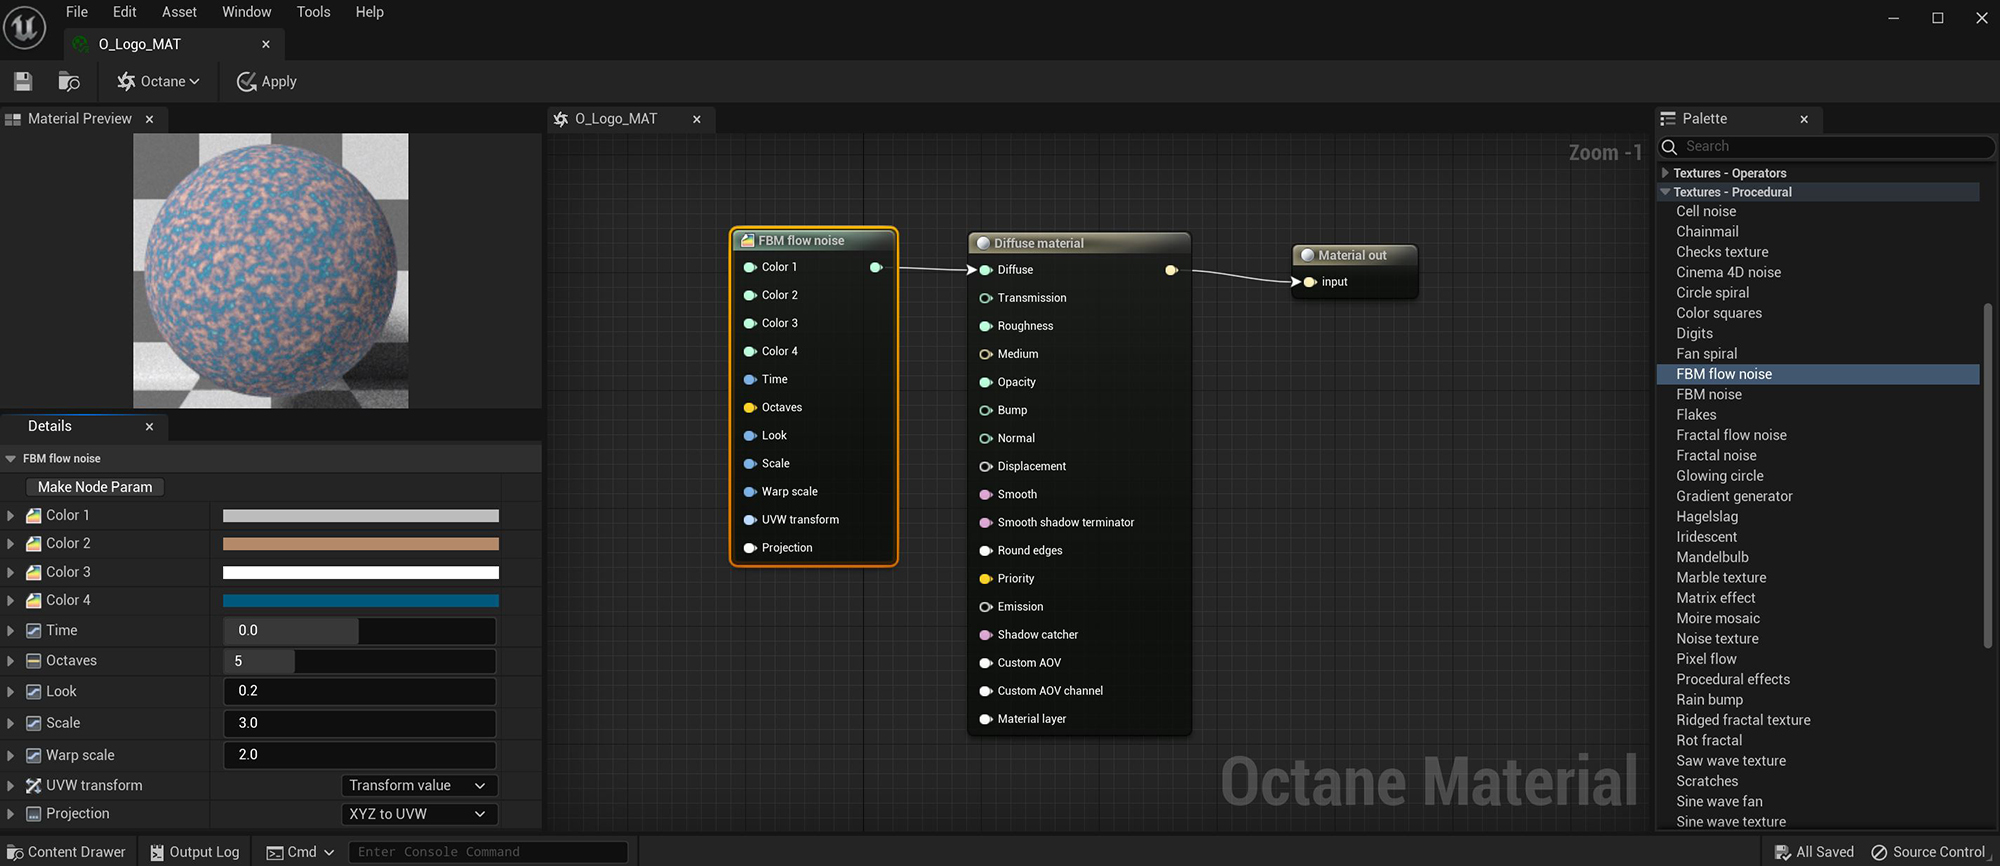Click the Priority pin on Diffuse material
Image resolution: width=2000 pixels, height=866 pixels.
[985, 579]
